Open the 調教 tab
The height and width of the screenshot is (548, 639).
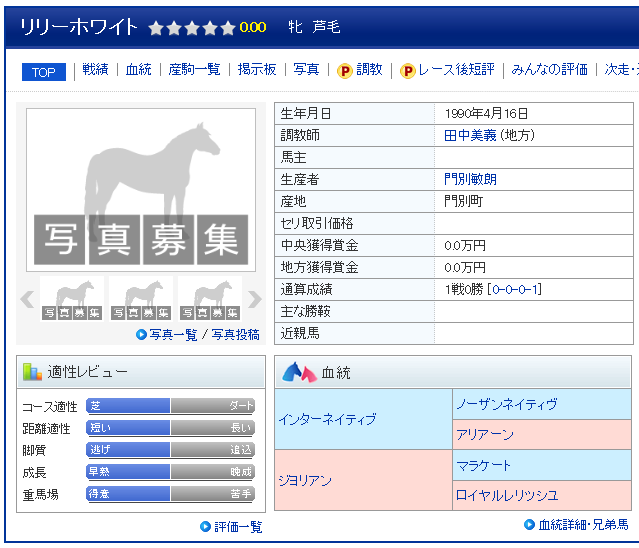369,69
